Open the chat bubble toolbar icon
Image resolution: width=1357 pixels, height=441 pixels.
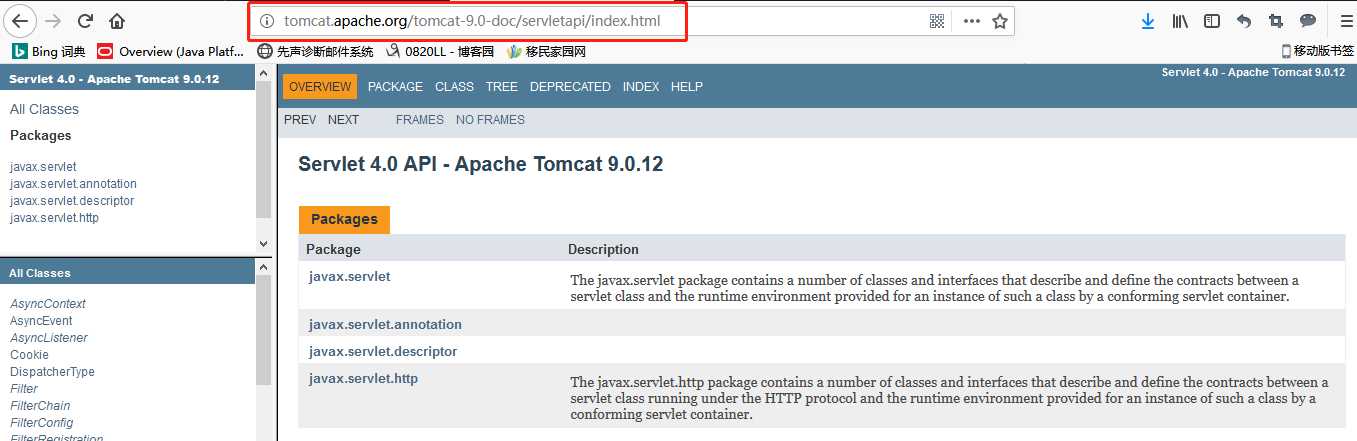[1307, 20]
